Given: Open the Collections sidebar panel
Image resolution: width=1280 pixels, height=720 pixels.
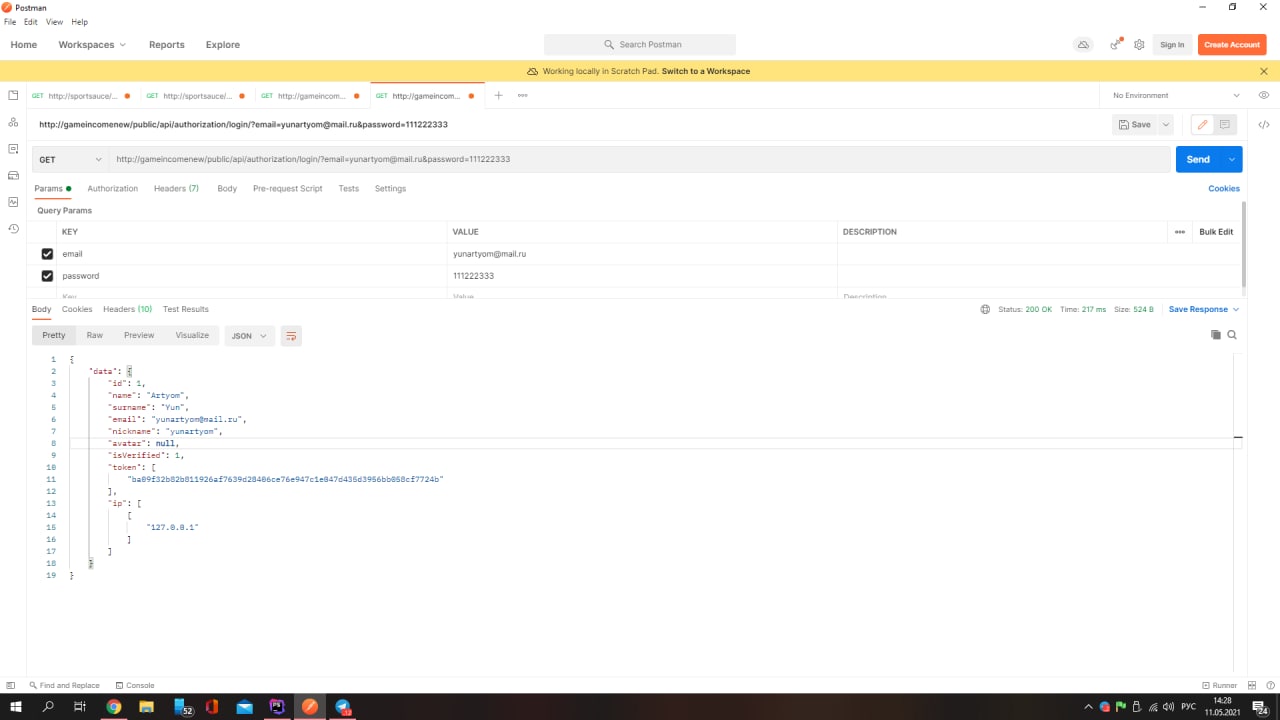Looking at the screenshot, I should click(x=13, y=95).
